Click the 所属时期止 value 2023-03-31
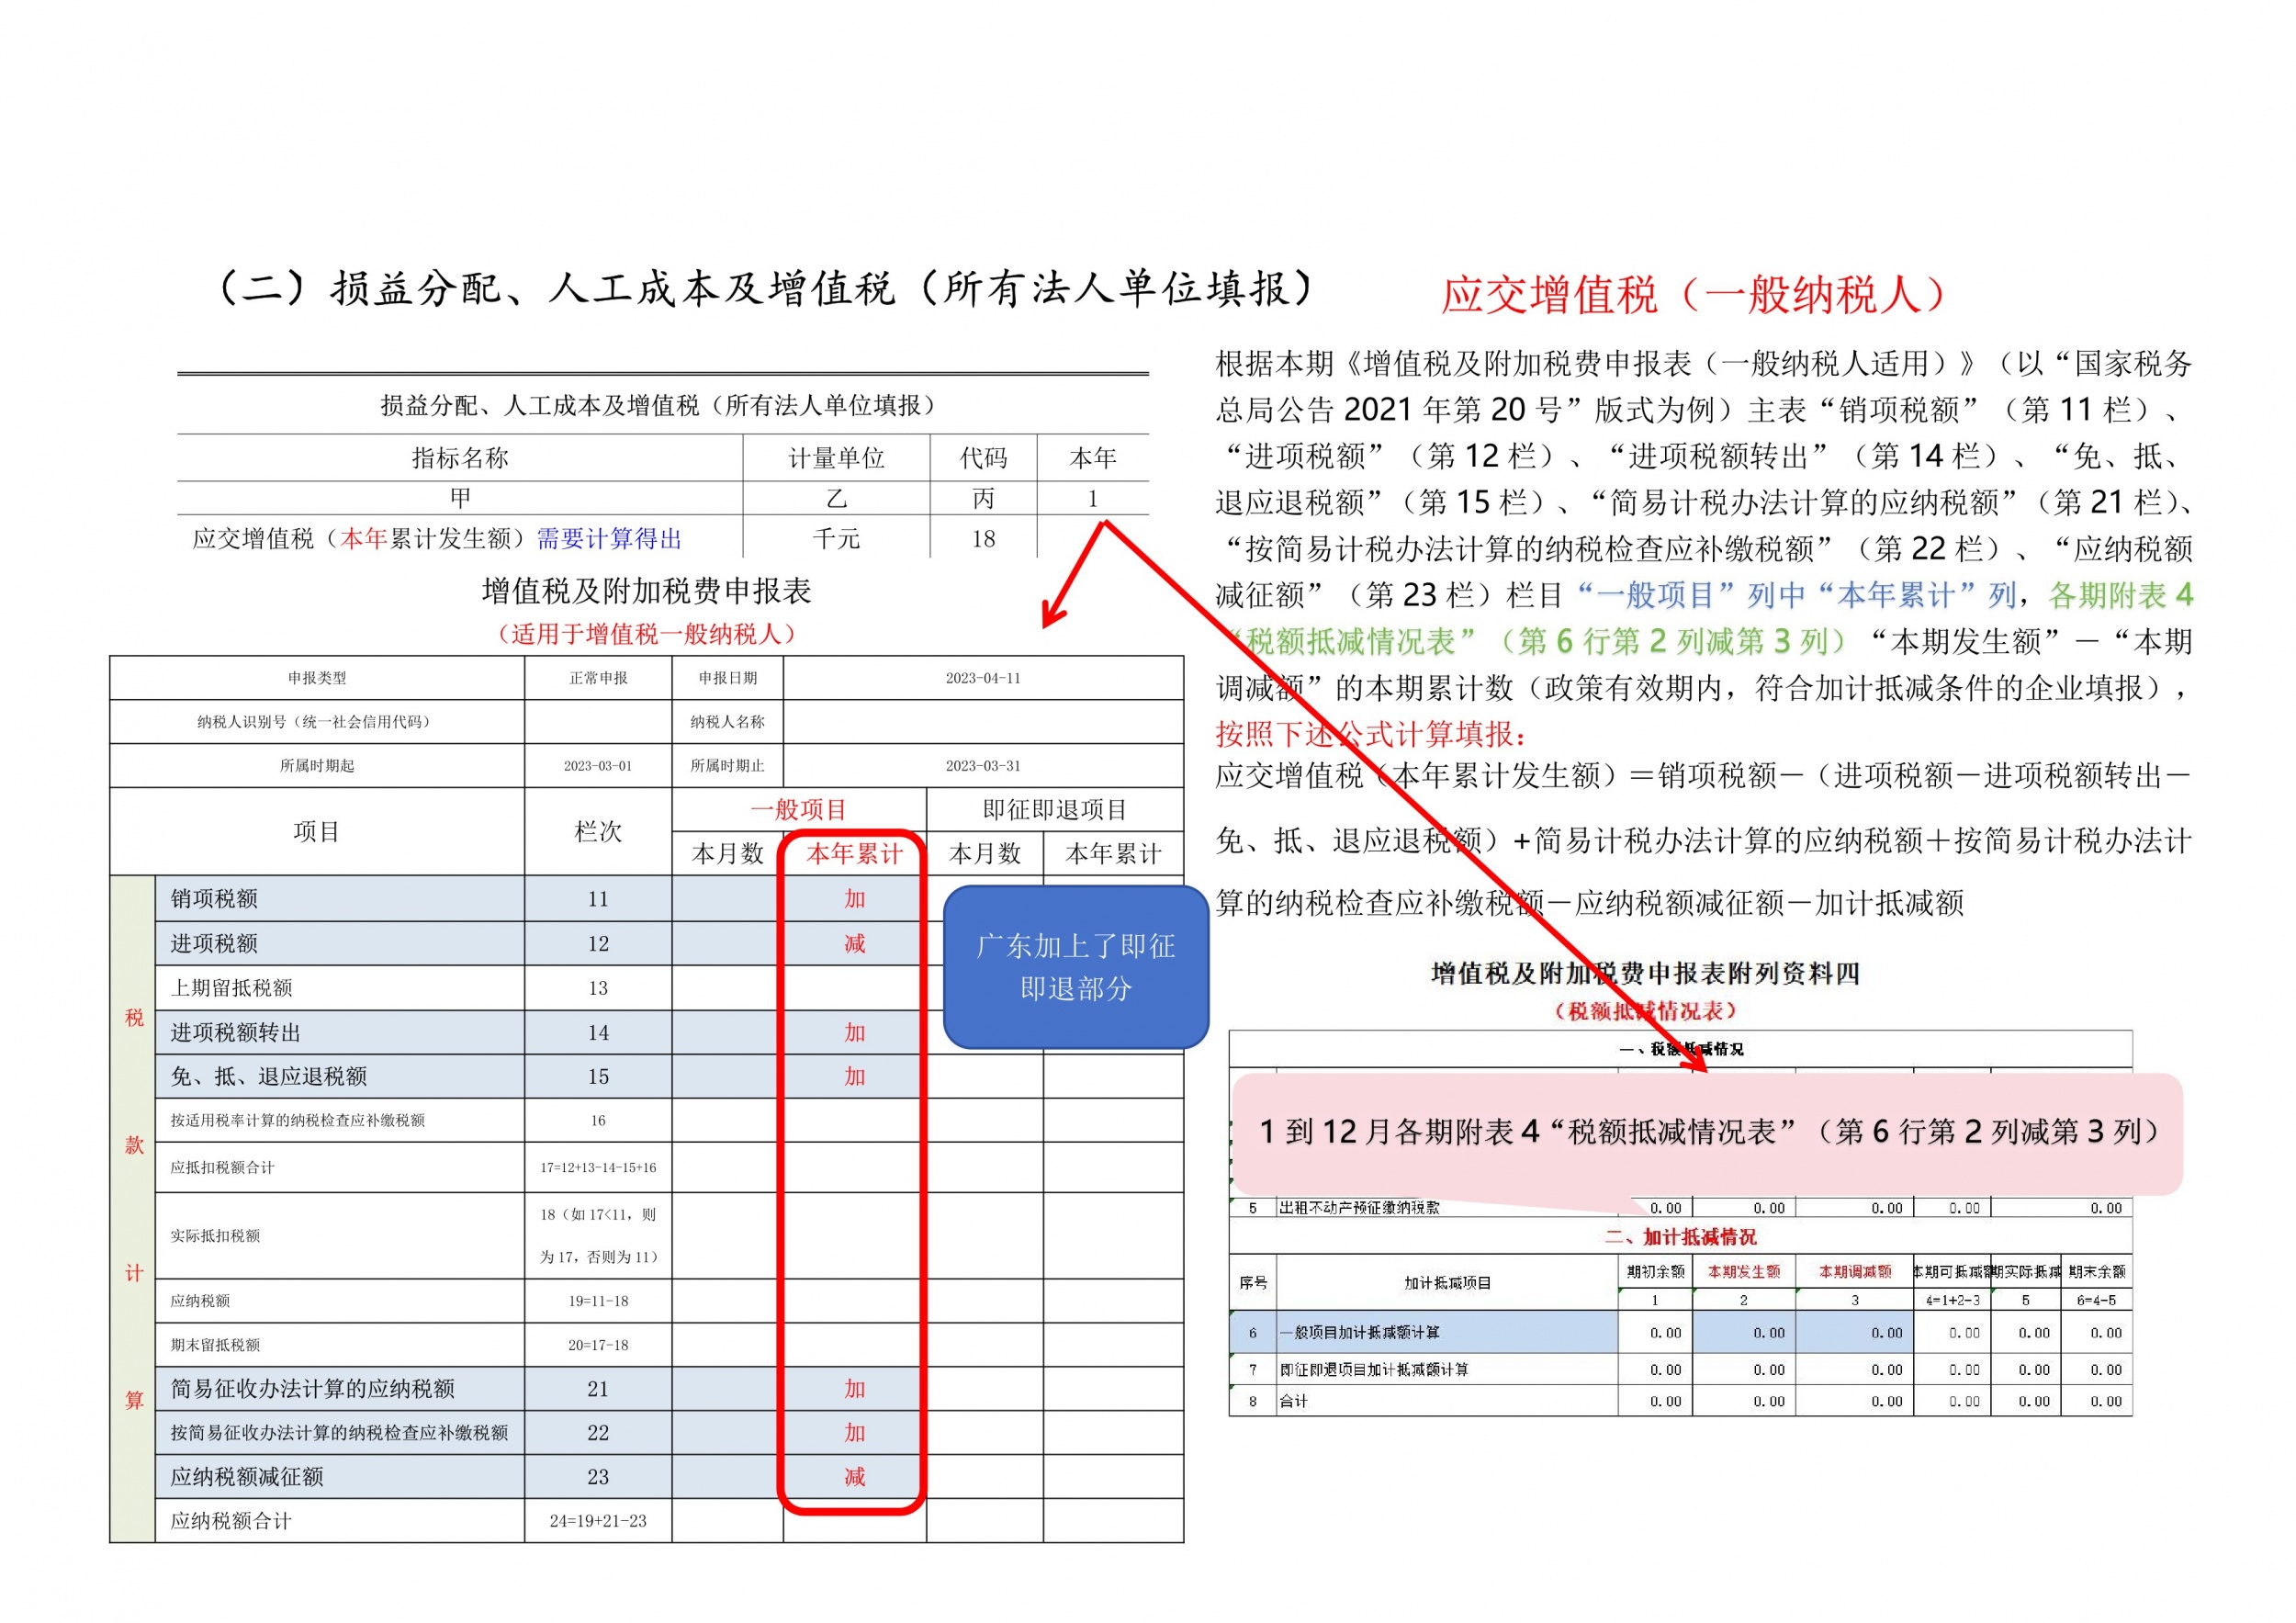The width and height of the screenshot is (2296, 1623). [982, 766]
